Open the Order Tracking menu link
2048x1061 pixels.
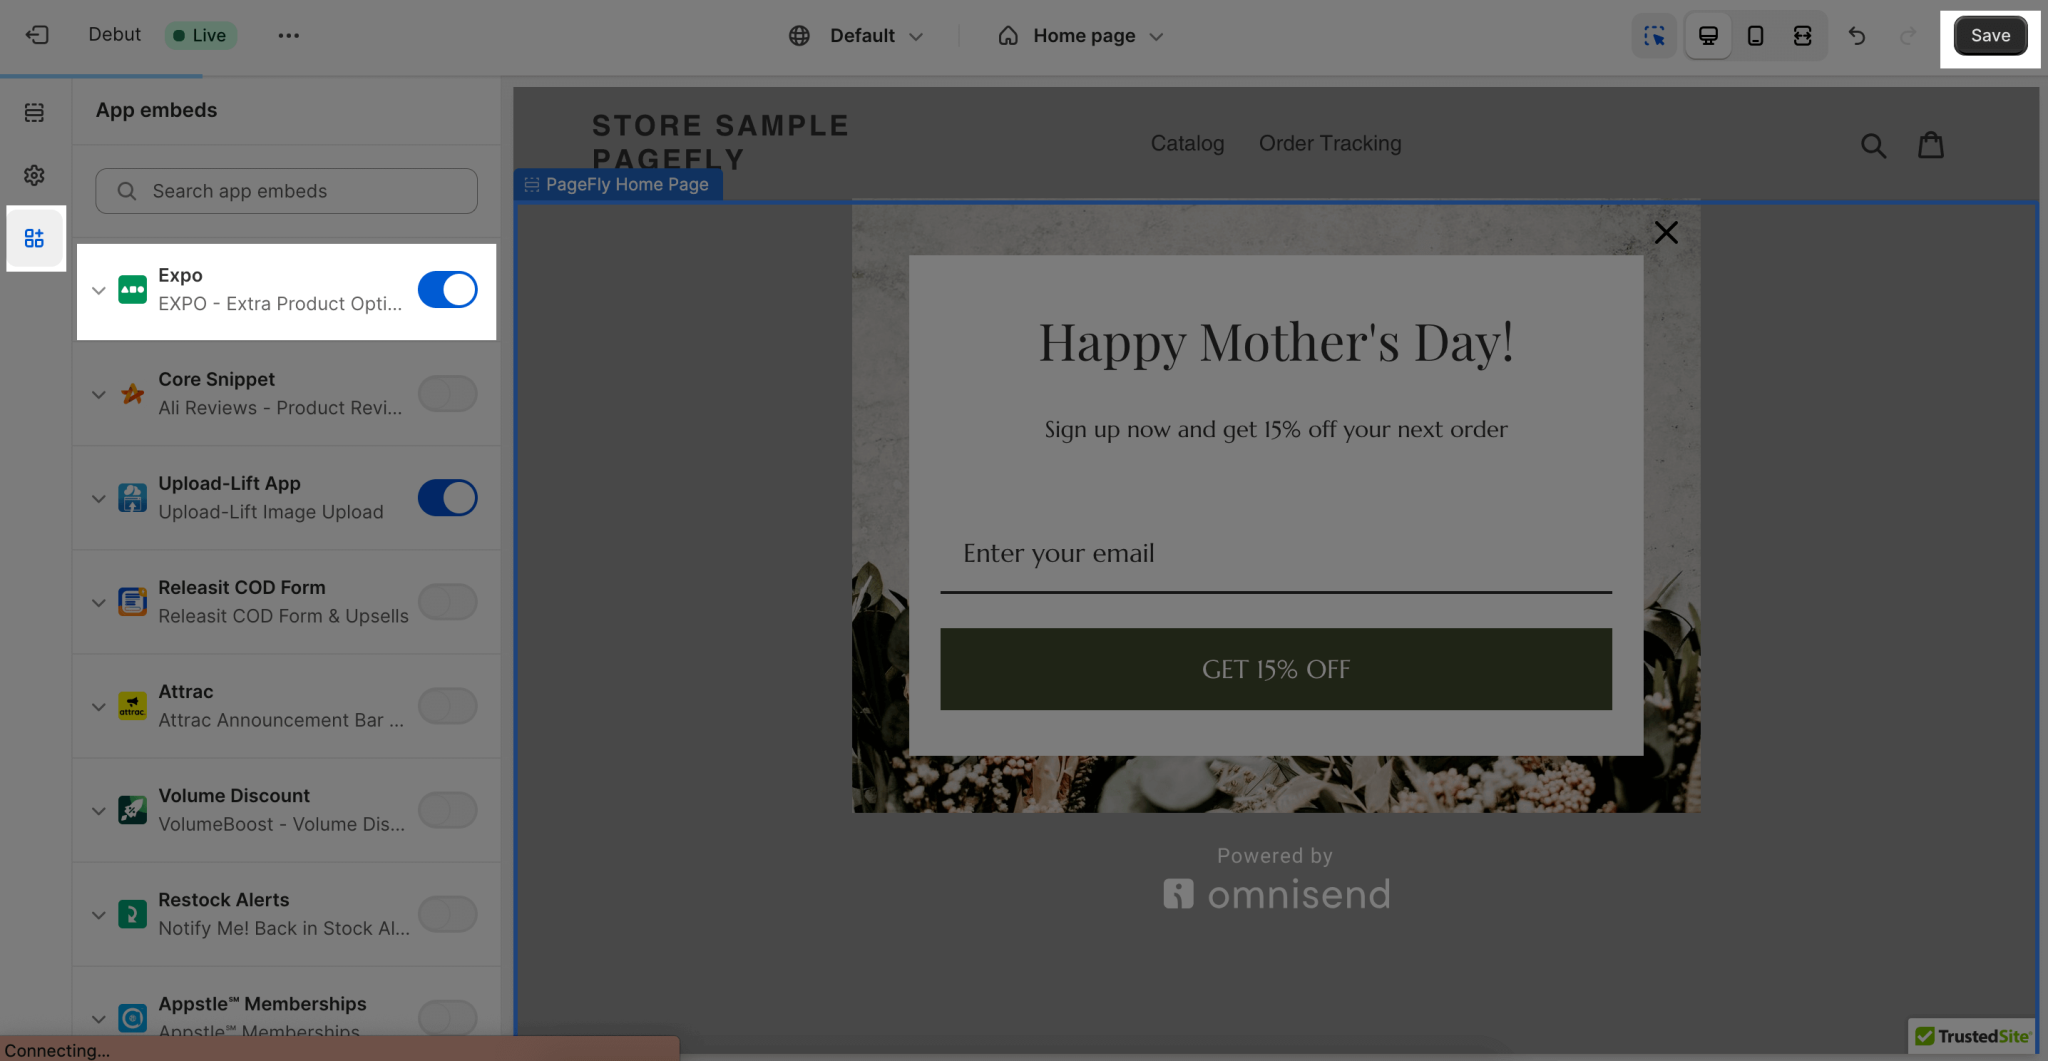(1330, 143)
